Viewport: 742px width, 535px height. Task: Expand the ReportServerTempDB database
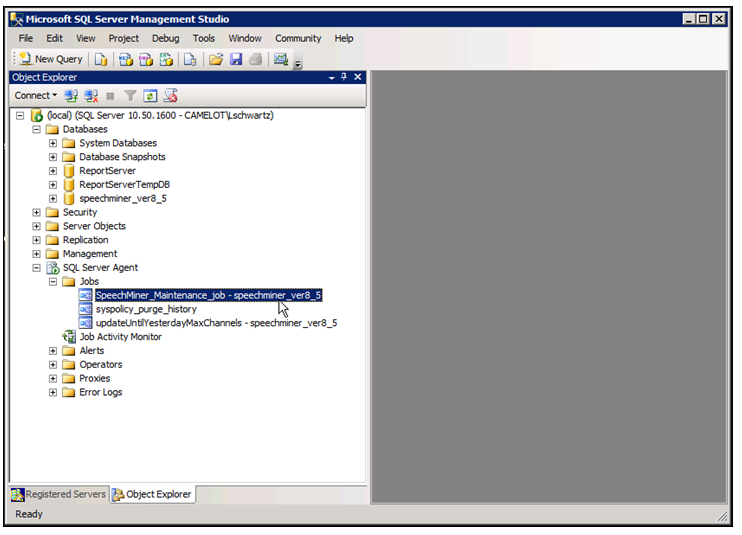click(53, 185)
